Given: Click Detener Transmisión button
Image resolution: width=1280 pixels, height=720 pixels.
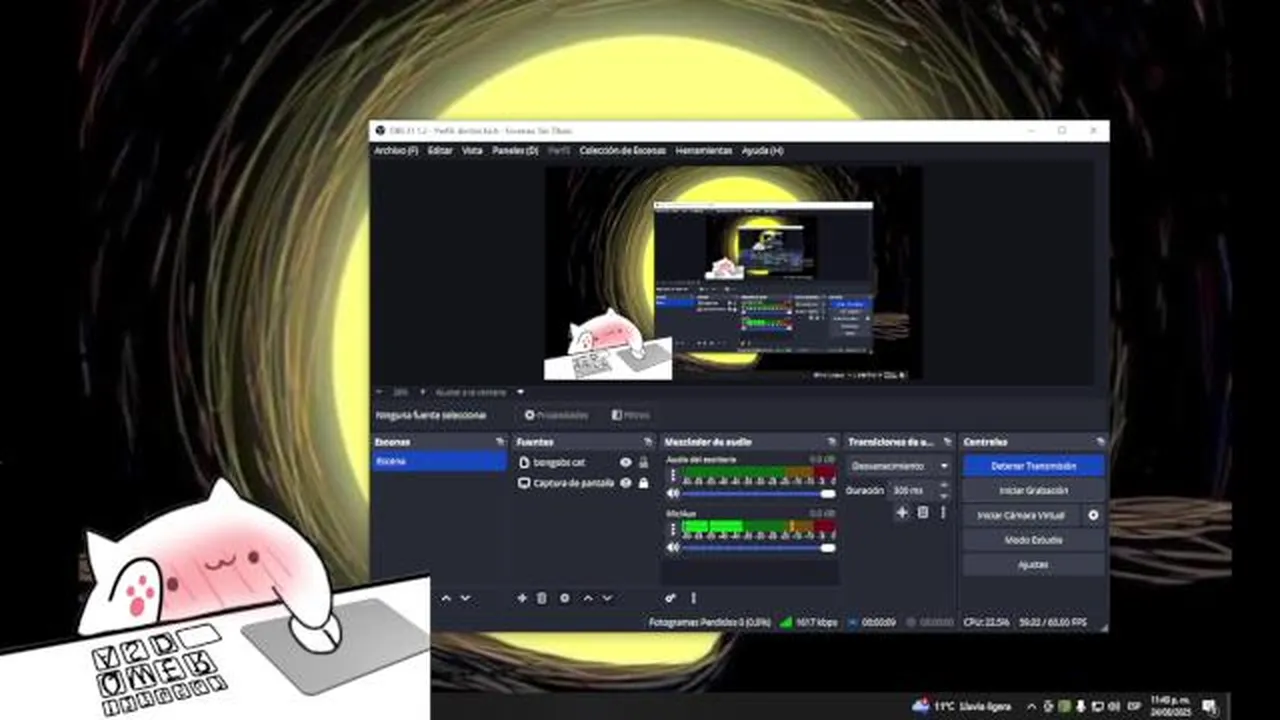Looking at the screenshot, I should pos(1033,466).
